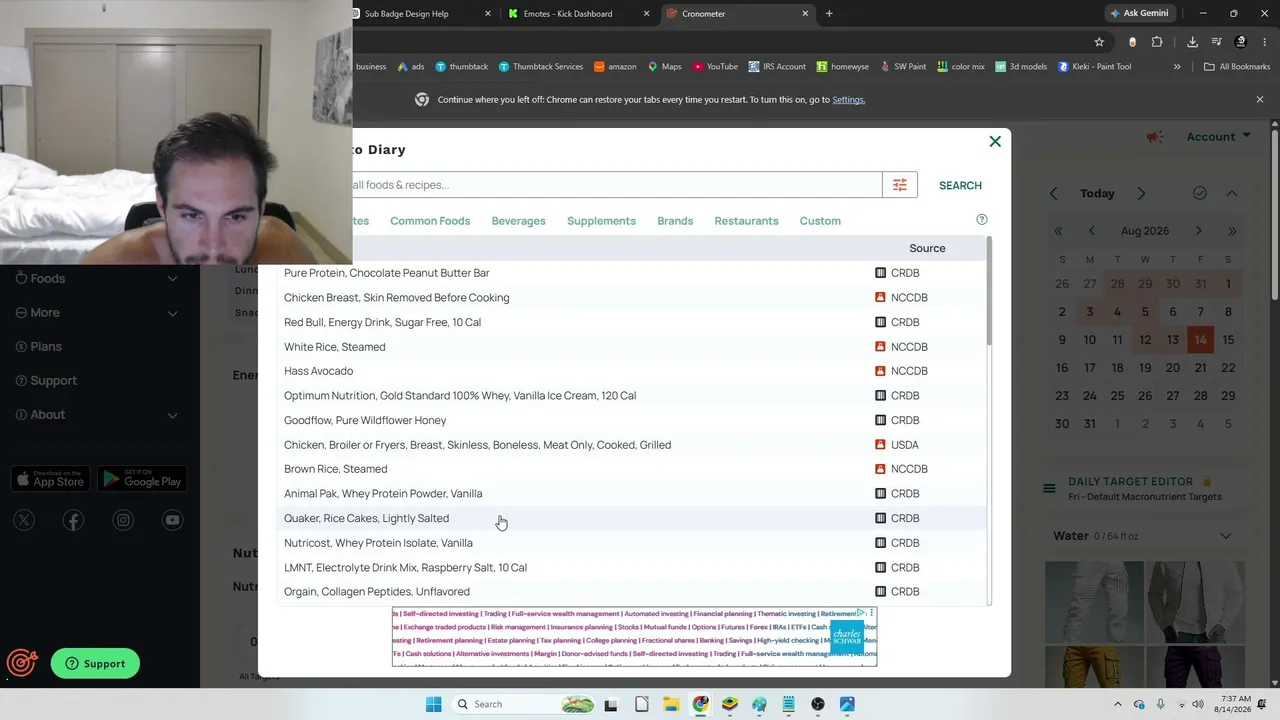This screenshot has height=720, width=1280.
Task: Jump back one year in the calendar
Action: (x=1059, y=231)
